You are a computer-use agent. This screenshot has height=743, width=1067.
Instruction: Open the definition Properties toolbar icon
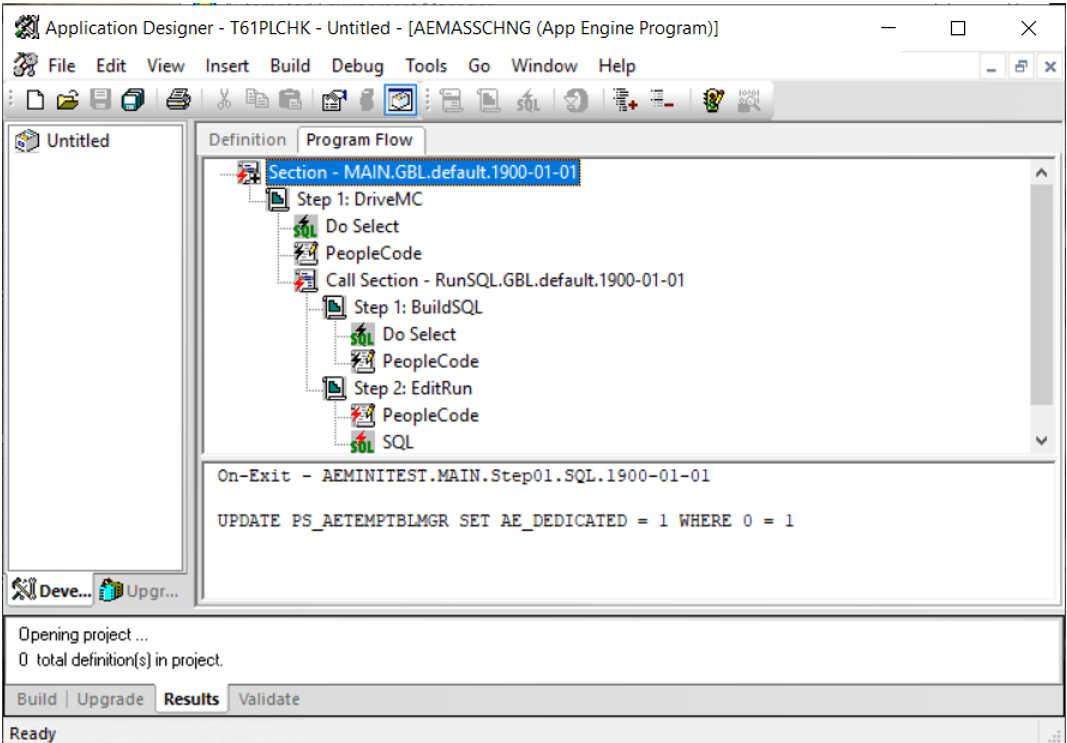pos(334,100)
